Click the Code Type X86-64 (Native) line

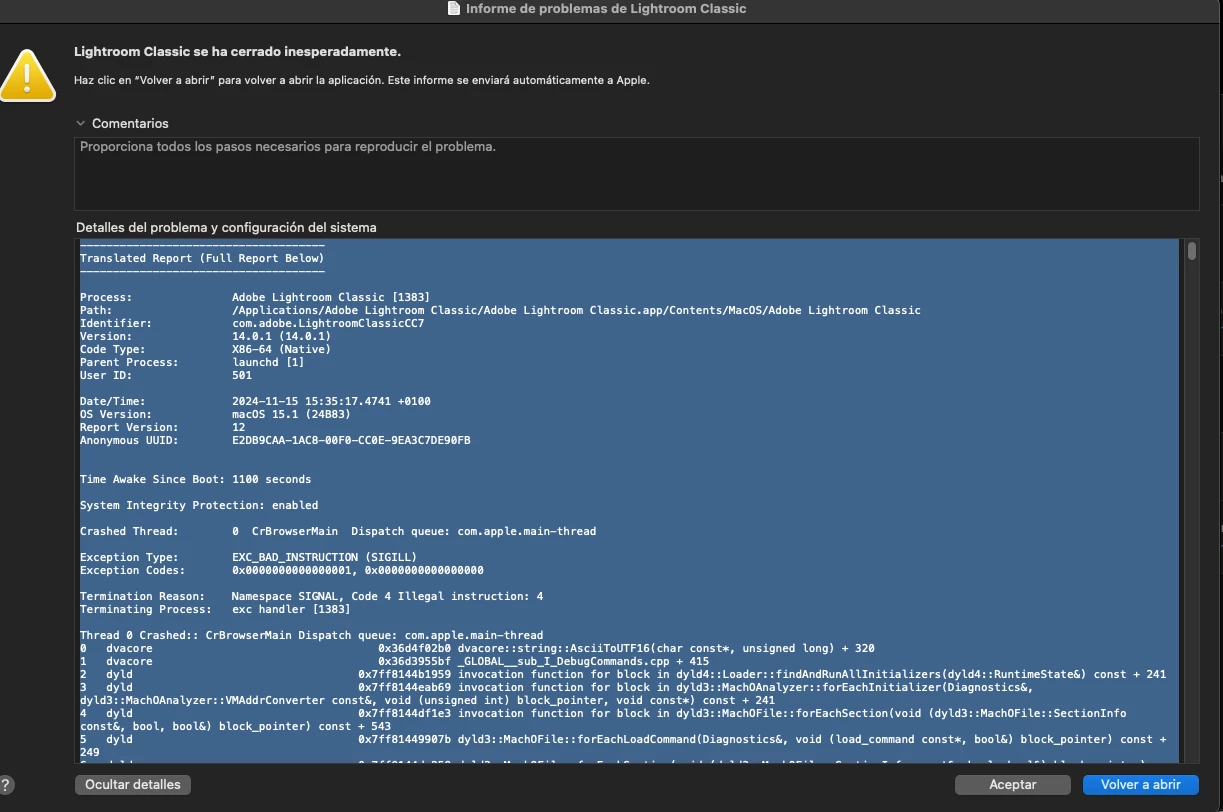(205, 349)
